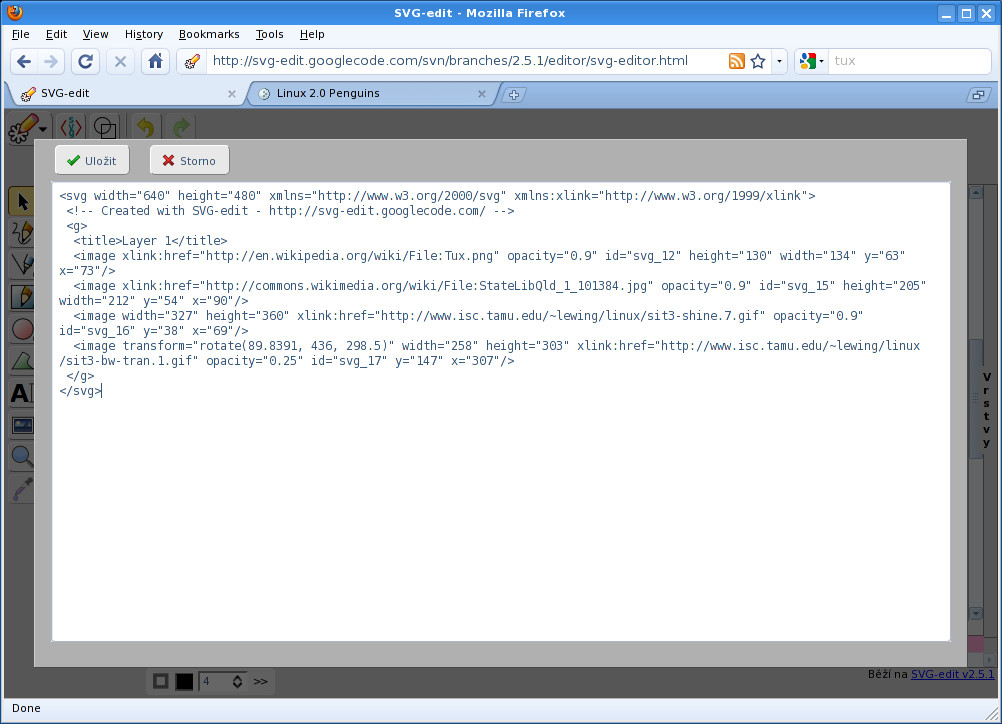Viewport: 1002px width, 724px height.
Task: Close the Linux 2.0 Penguins tab
Action: pos(481,94)
